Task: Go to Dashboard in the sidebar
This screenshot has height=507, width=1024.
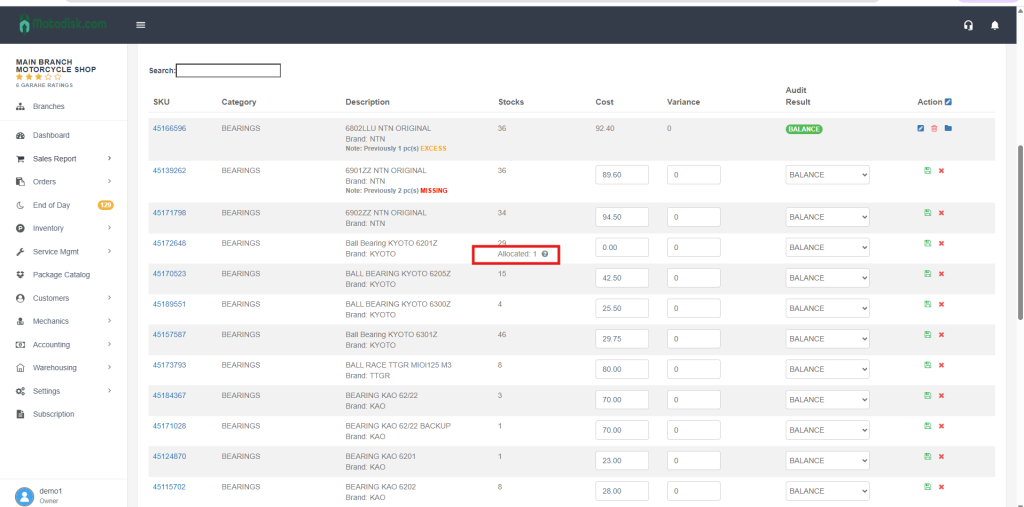Action: tap(51, 135)
